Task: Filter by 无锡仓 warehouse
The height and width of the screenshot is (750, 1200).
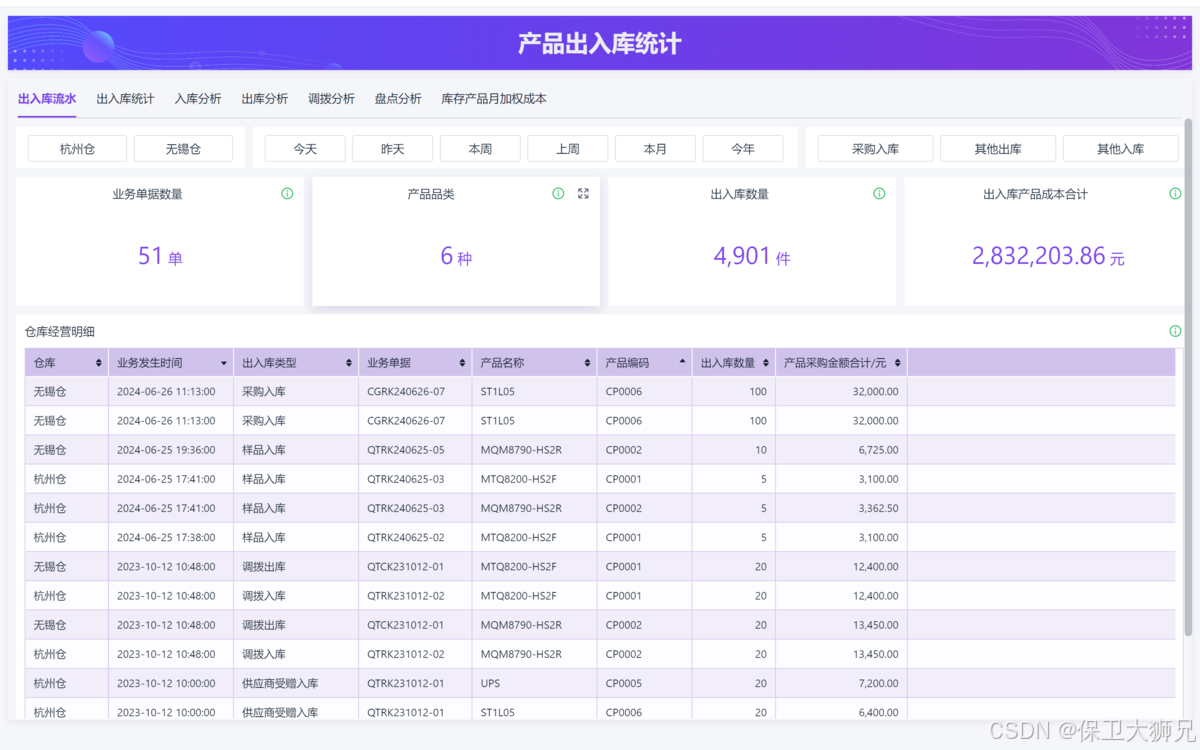Action: click(183, 149)
